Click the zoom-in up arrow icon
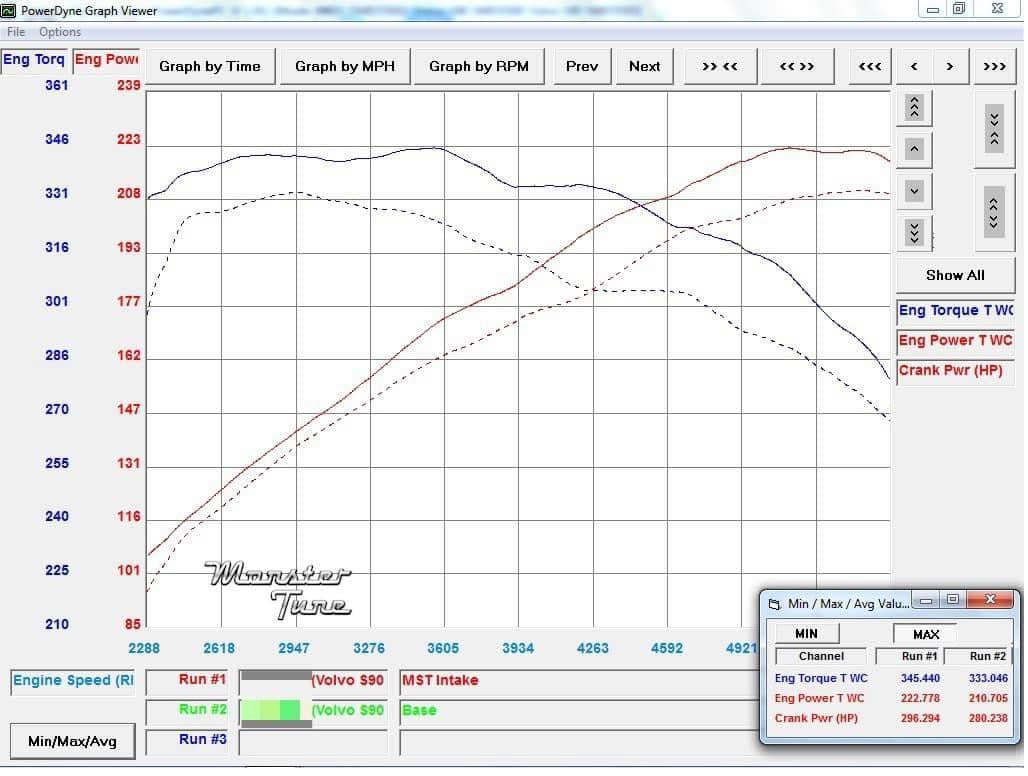 pyautogui.click(x=915, y=148)
